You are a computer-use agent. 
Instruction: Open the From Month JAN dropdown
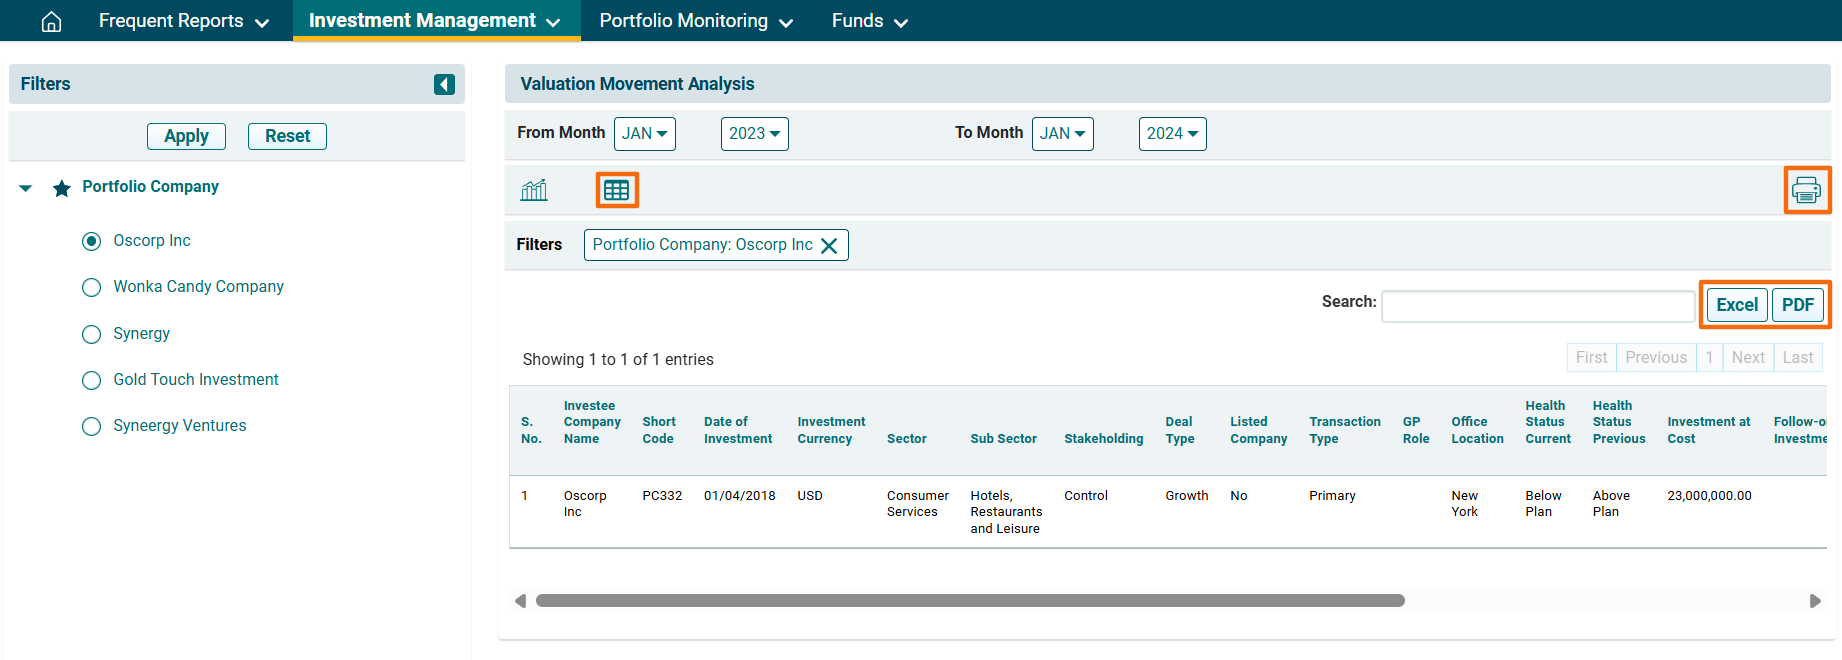pos(644,134)
